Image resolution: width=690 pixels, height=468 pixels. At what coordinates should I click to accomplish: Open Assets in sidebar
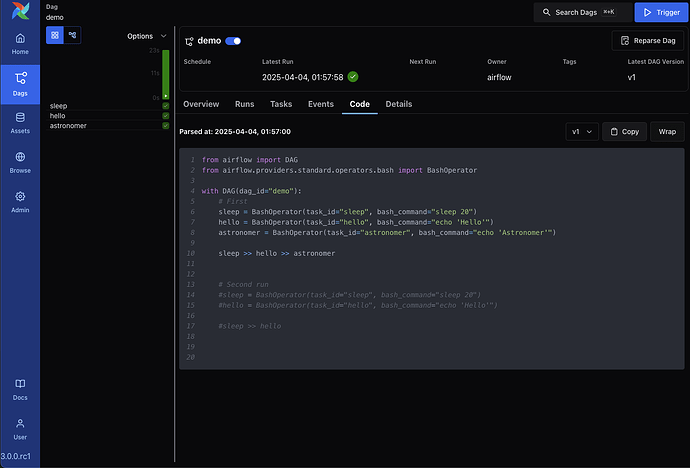click(x=20, y=123)
